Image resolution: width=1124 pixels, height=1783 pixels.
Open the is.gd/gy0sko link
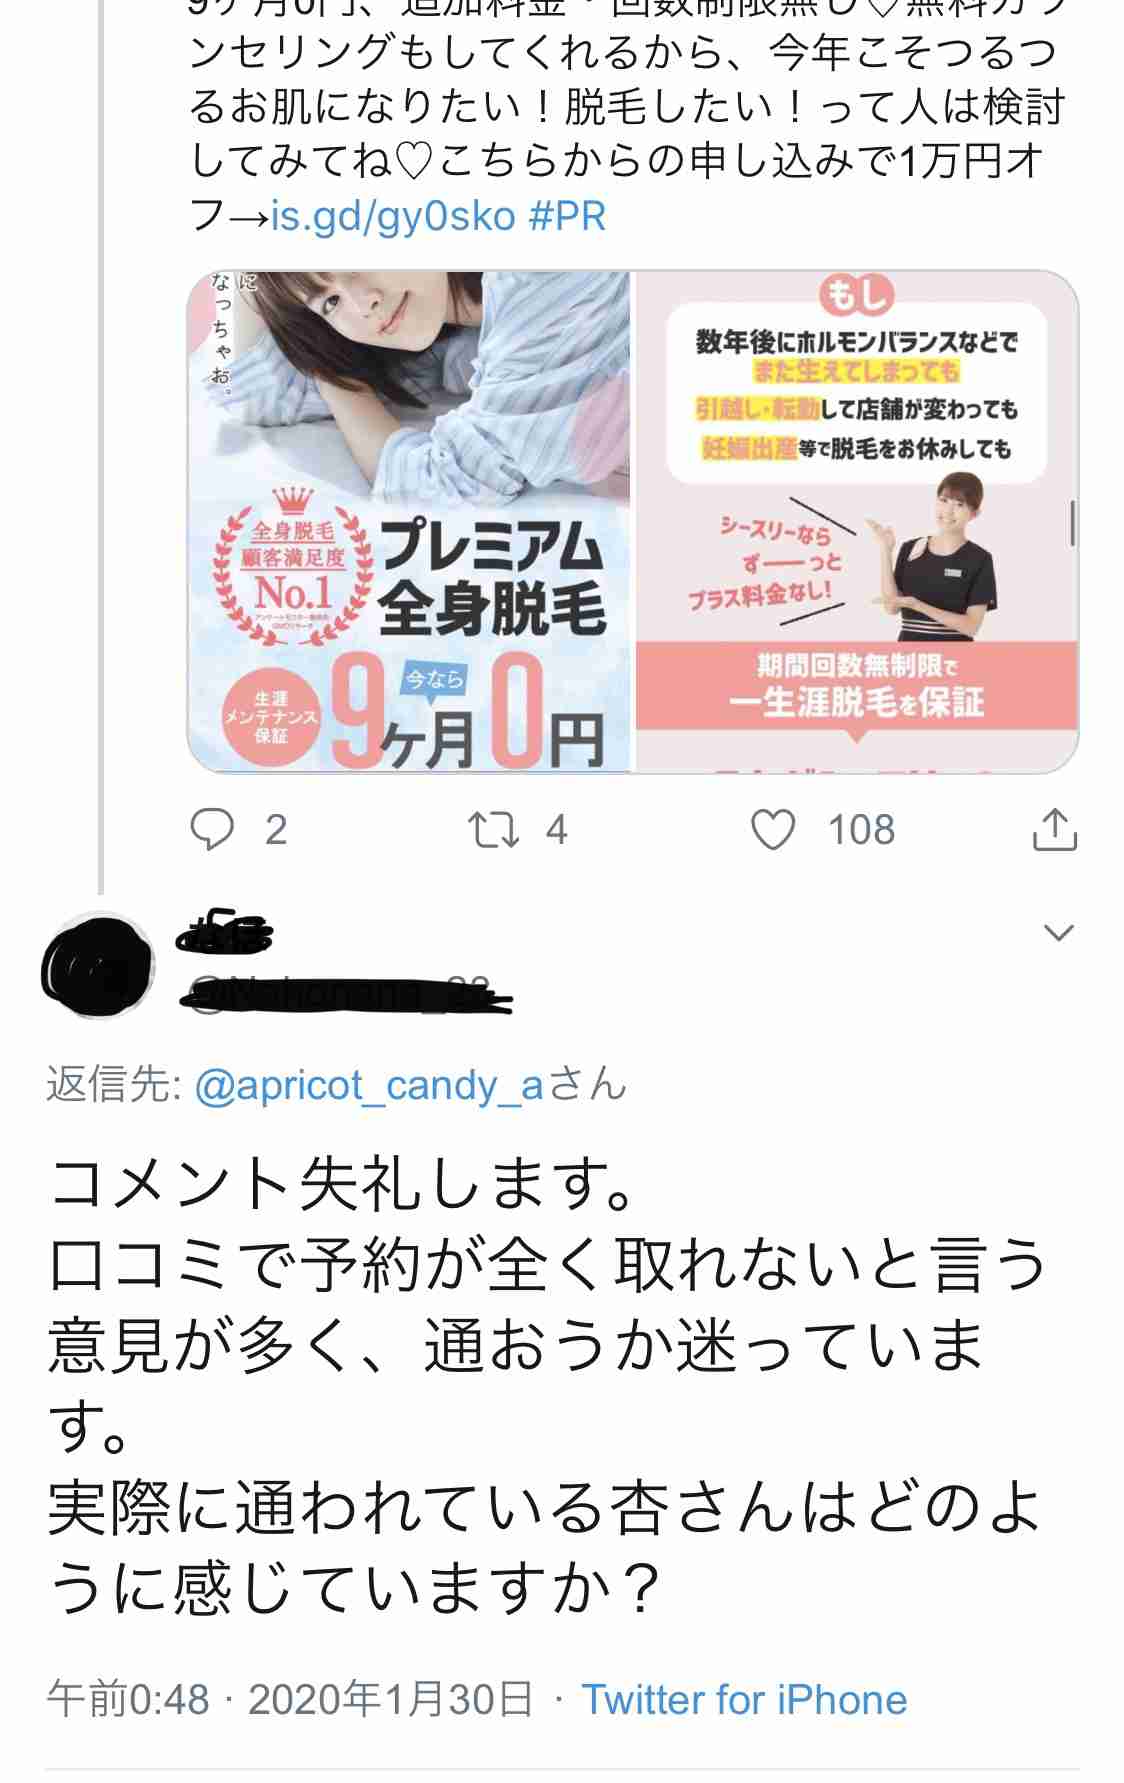393,216
